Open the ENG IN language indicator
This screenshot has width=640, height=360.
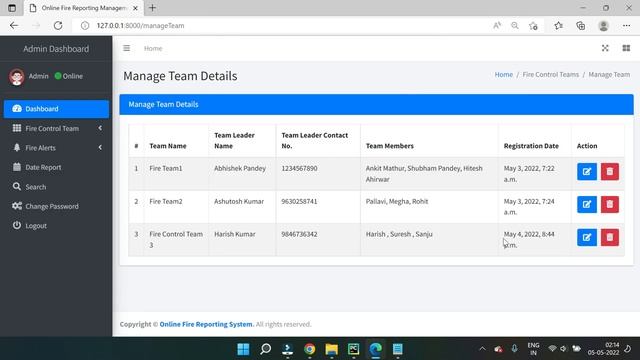(533, 349)
